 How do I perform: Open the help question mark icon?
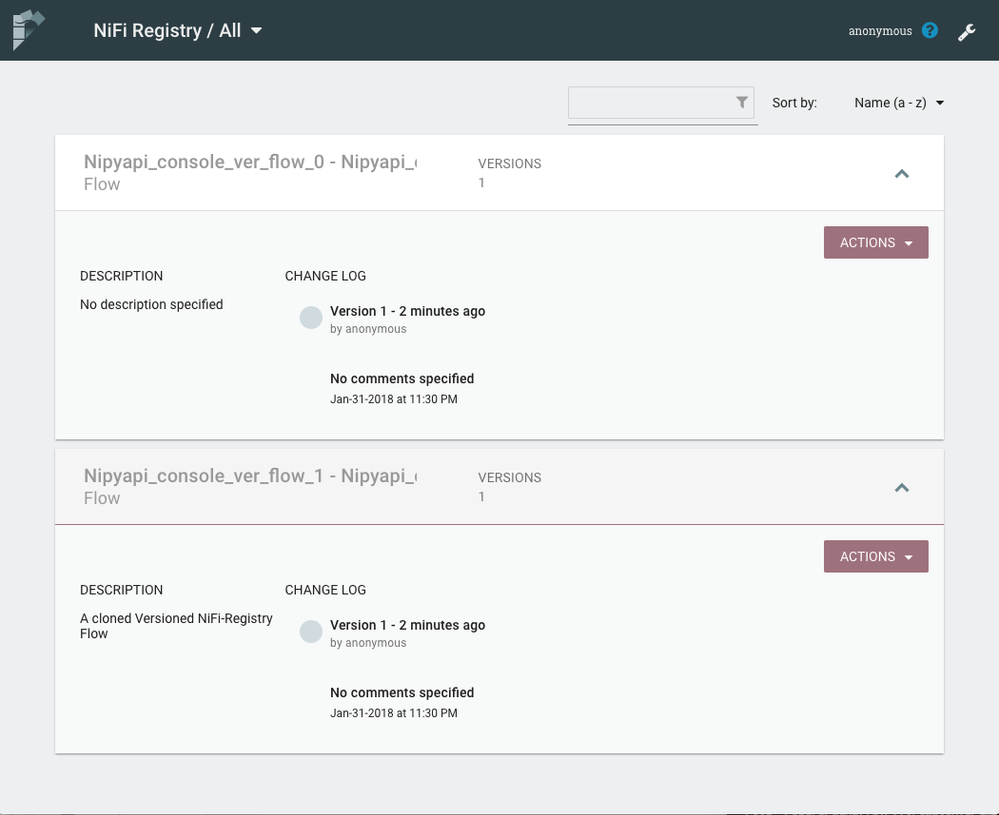coord(930,31)
